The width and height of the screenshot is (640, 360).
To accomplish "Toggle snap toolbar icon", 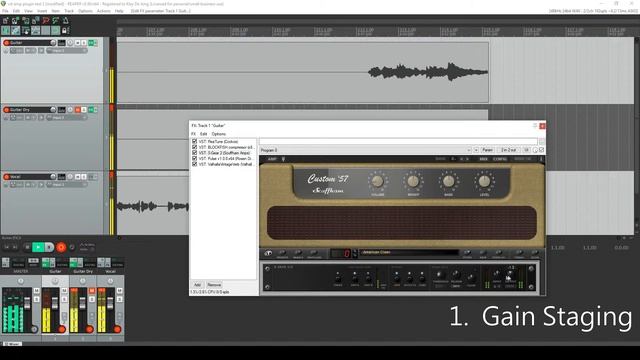I will click(x=56, y=31).
